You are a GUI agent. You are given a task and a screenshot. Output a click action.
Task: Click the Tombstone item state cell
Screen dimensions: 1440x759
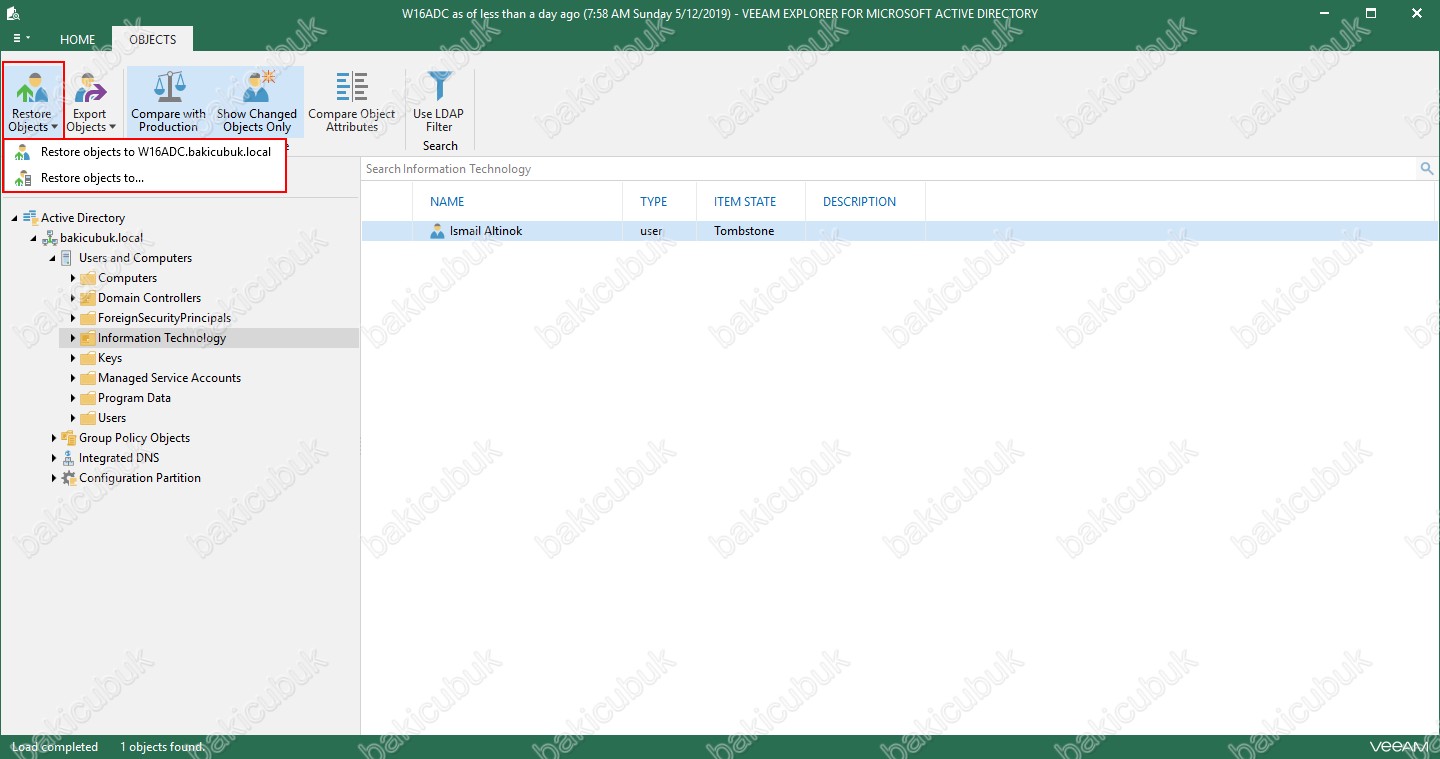point(744,231)
